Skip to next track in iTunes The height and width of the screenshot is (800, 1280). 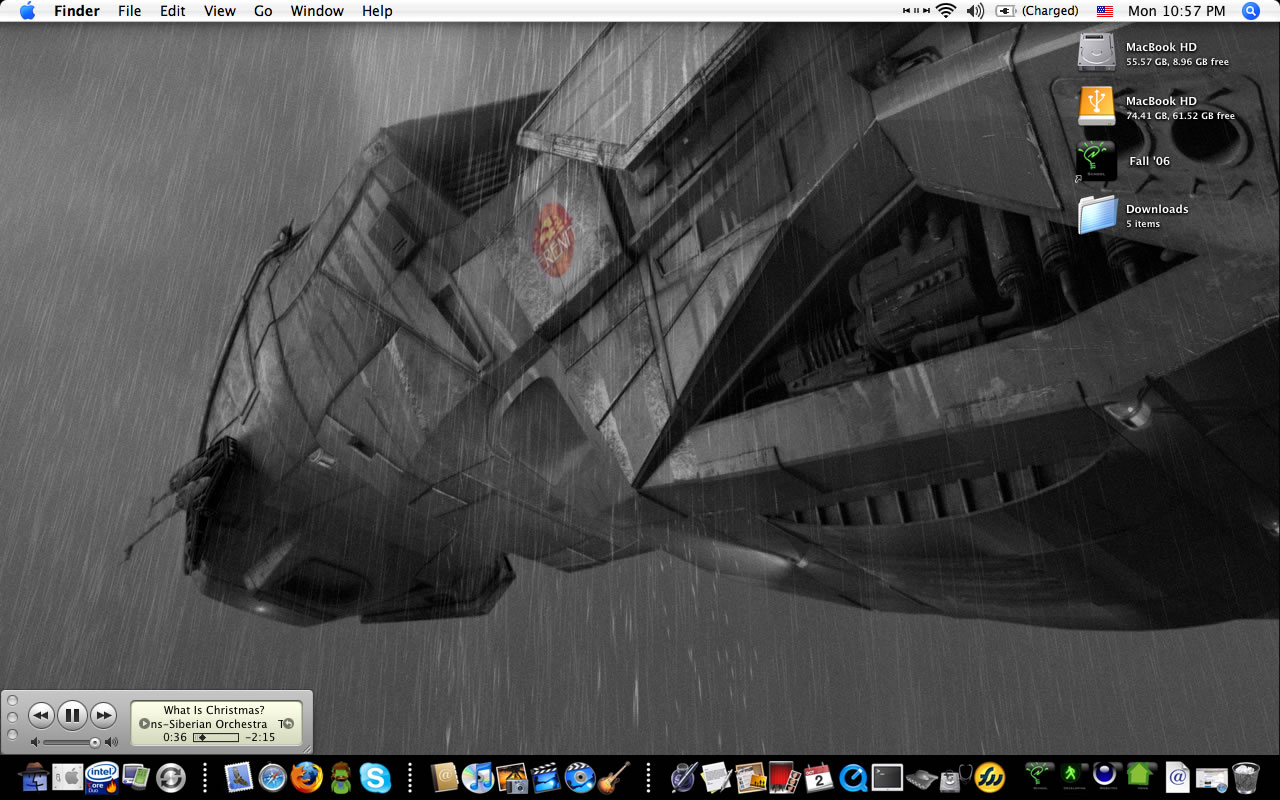coord(103,715)
